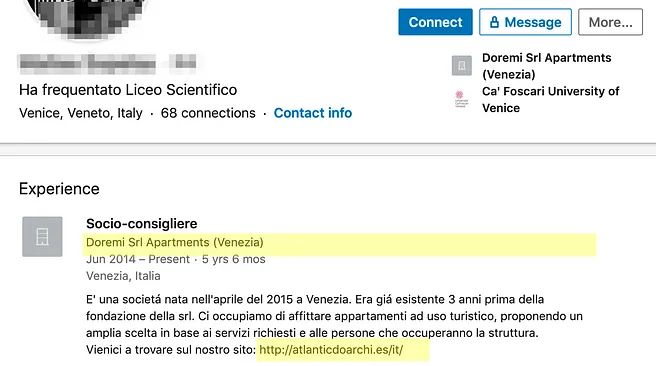This screenshot has width=656, height=366.
Task: Open the Message button with lock icon
Action: click(525, 22)
